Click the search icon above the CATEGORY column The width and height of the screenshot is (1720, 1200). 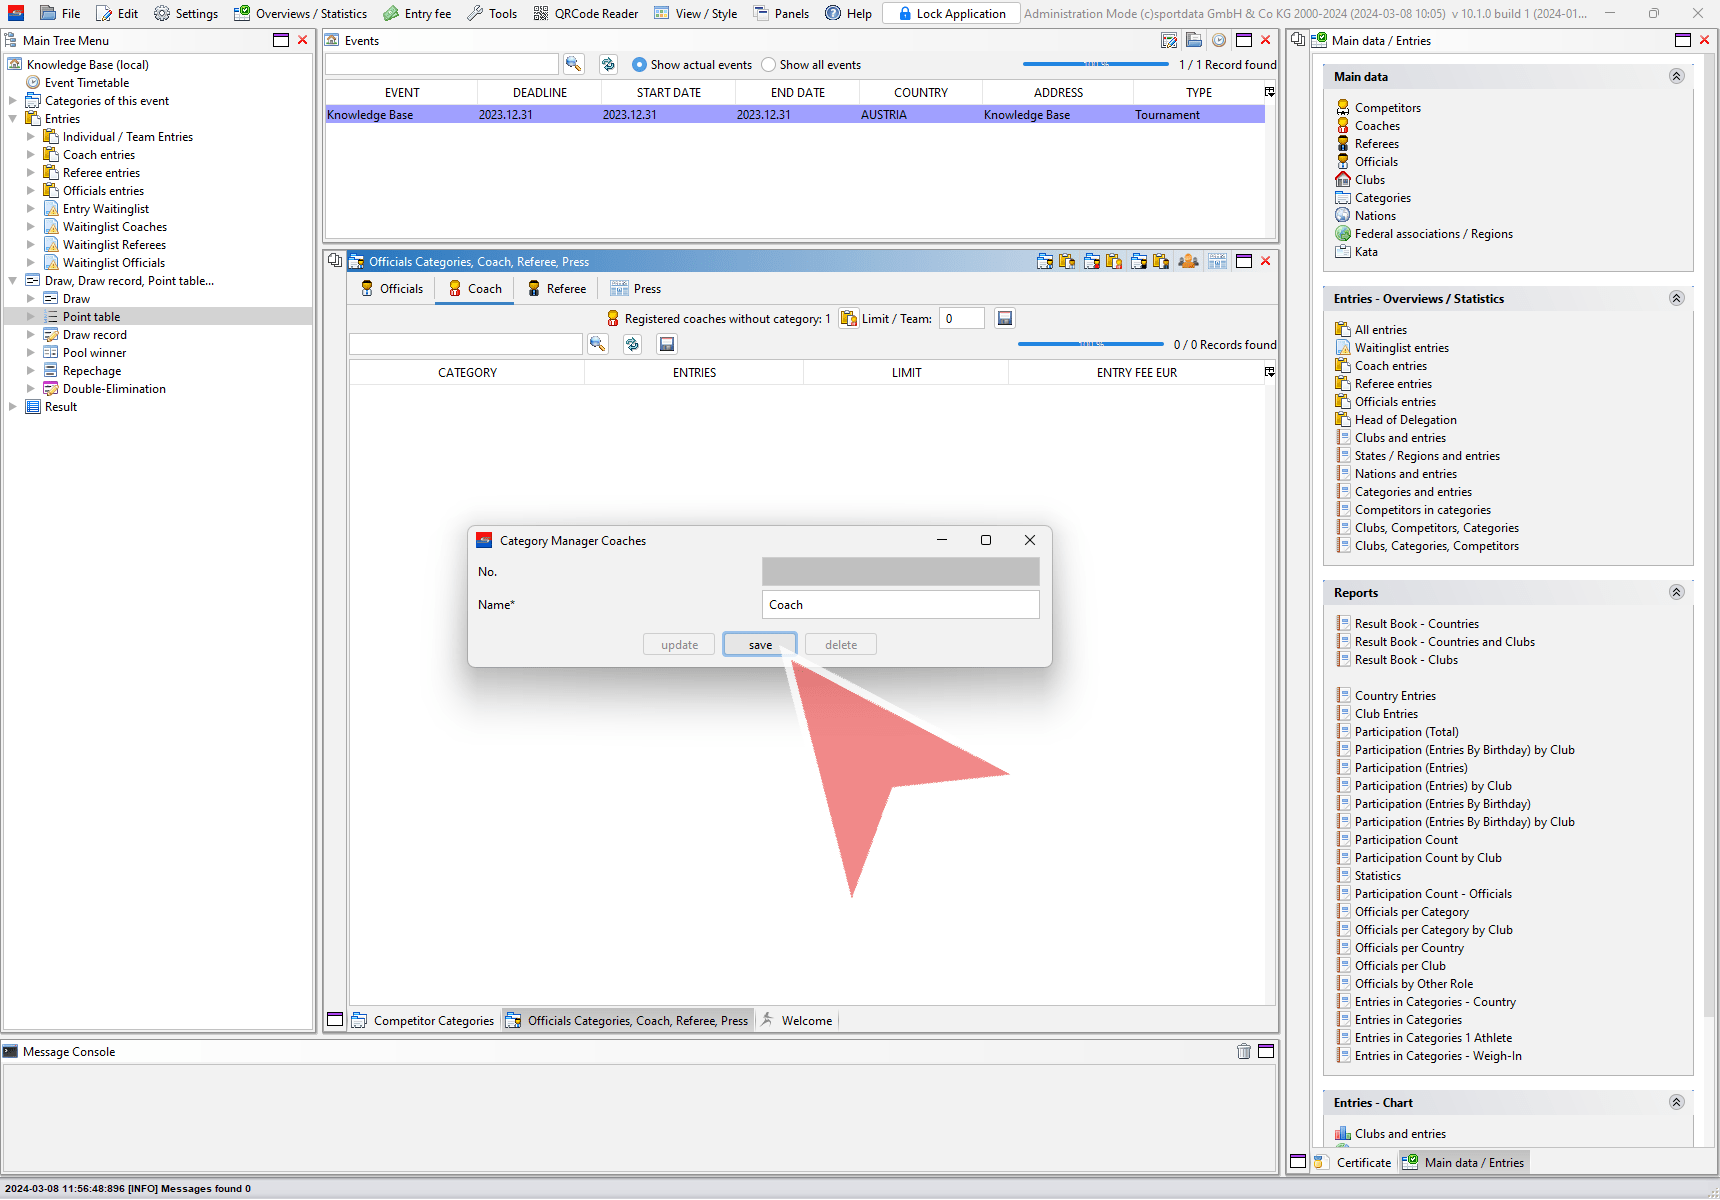point(597,344)
